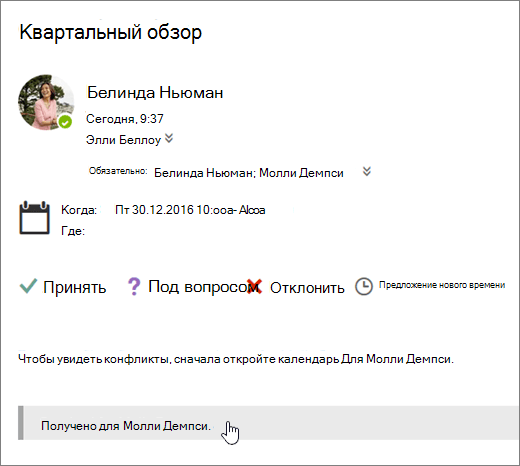
Task: Click the Элли Беллоу recipient name
Action: pyautogui.click(x=123, y=140)
